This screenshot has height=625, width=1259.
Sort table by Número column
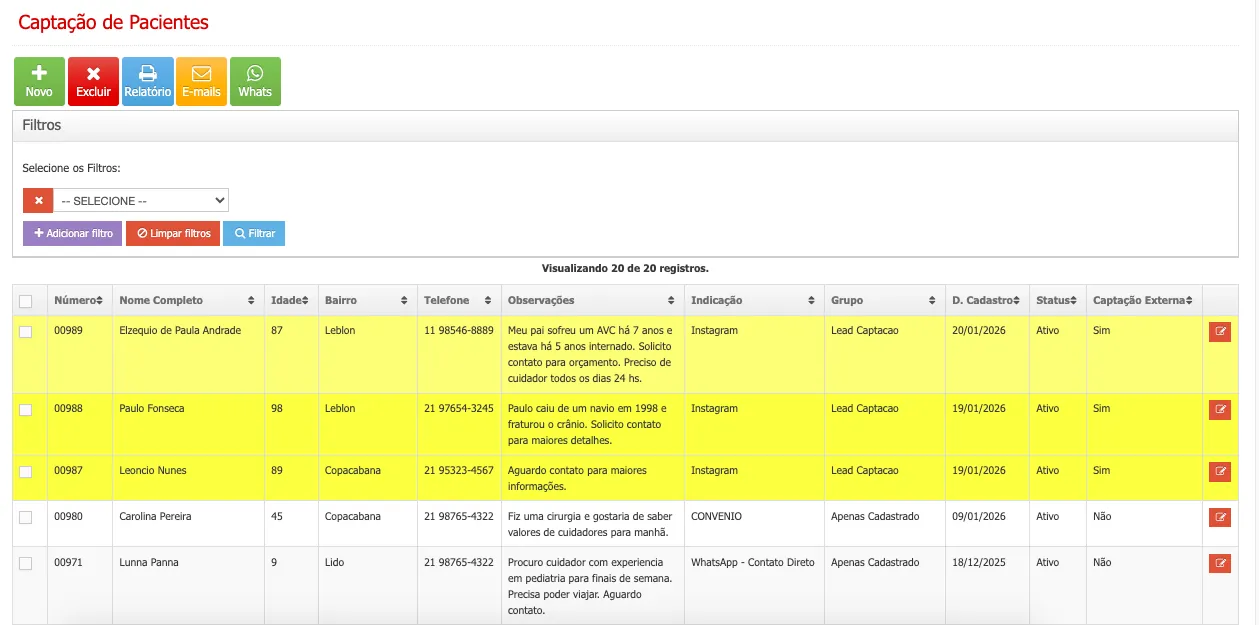click(79, 300)
